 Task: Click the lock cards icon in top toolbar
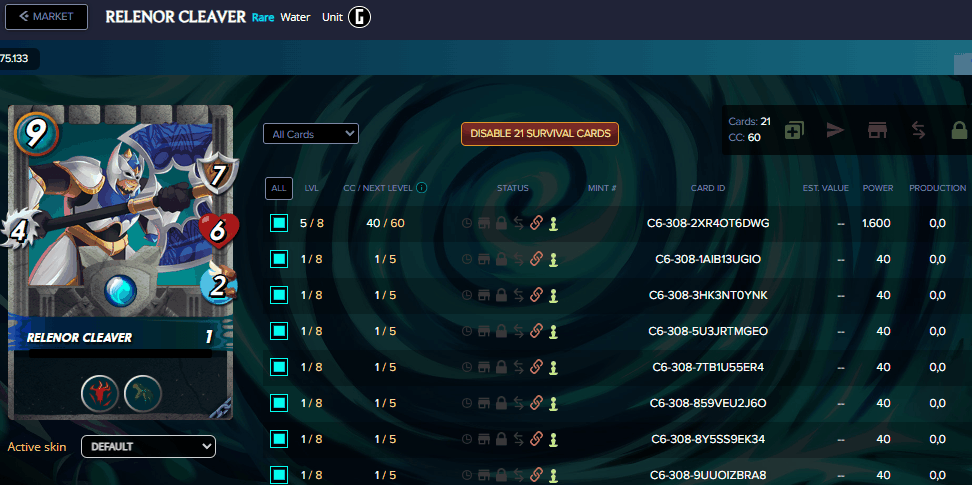click(959, 130)
